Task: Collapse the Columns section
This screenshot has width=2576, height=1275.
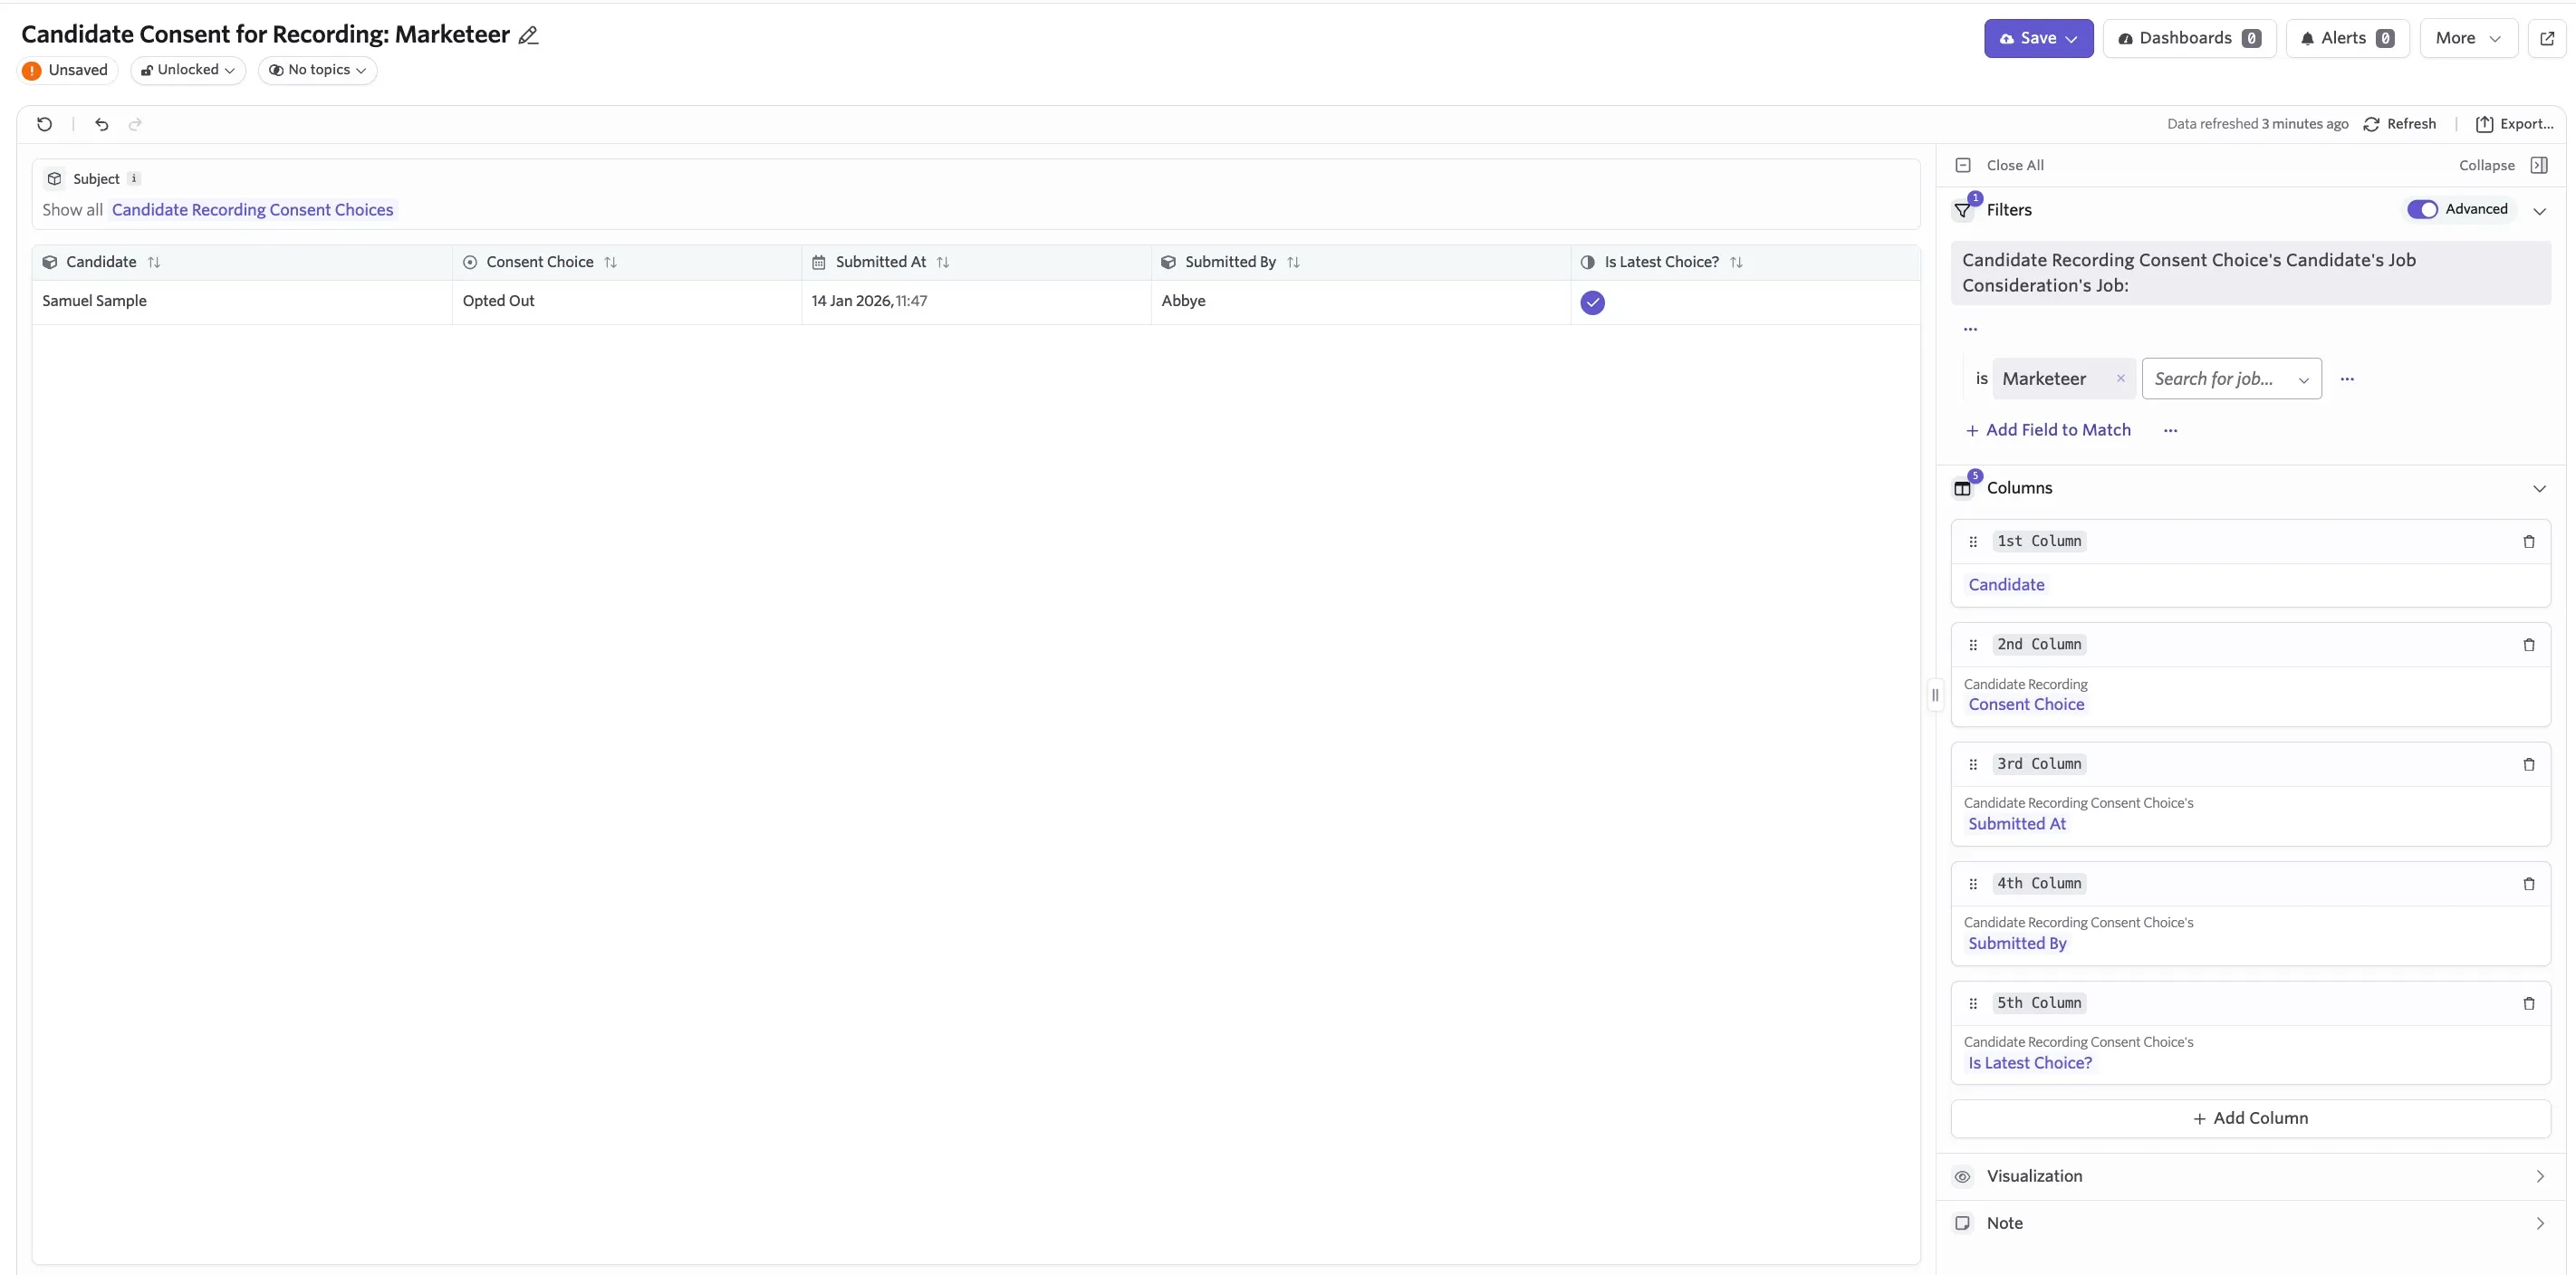Action: 2538,488
